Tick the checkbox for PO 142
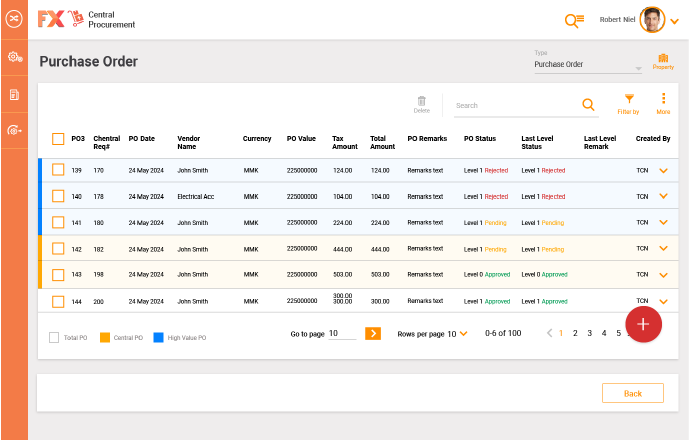The width and height of the screenshot is (689, 441). pos(58,249)
